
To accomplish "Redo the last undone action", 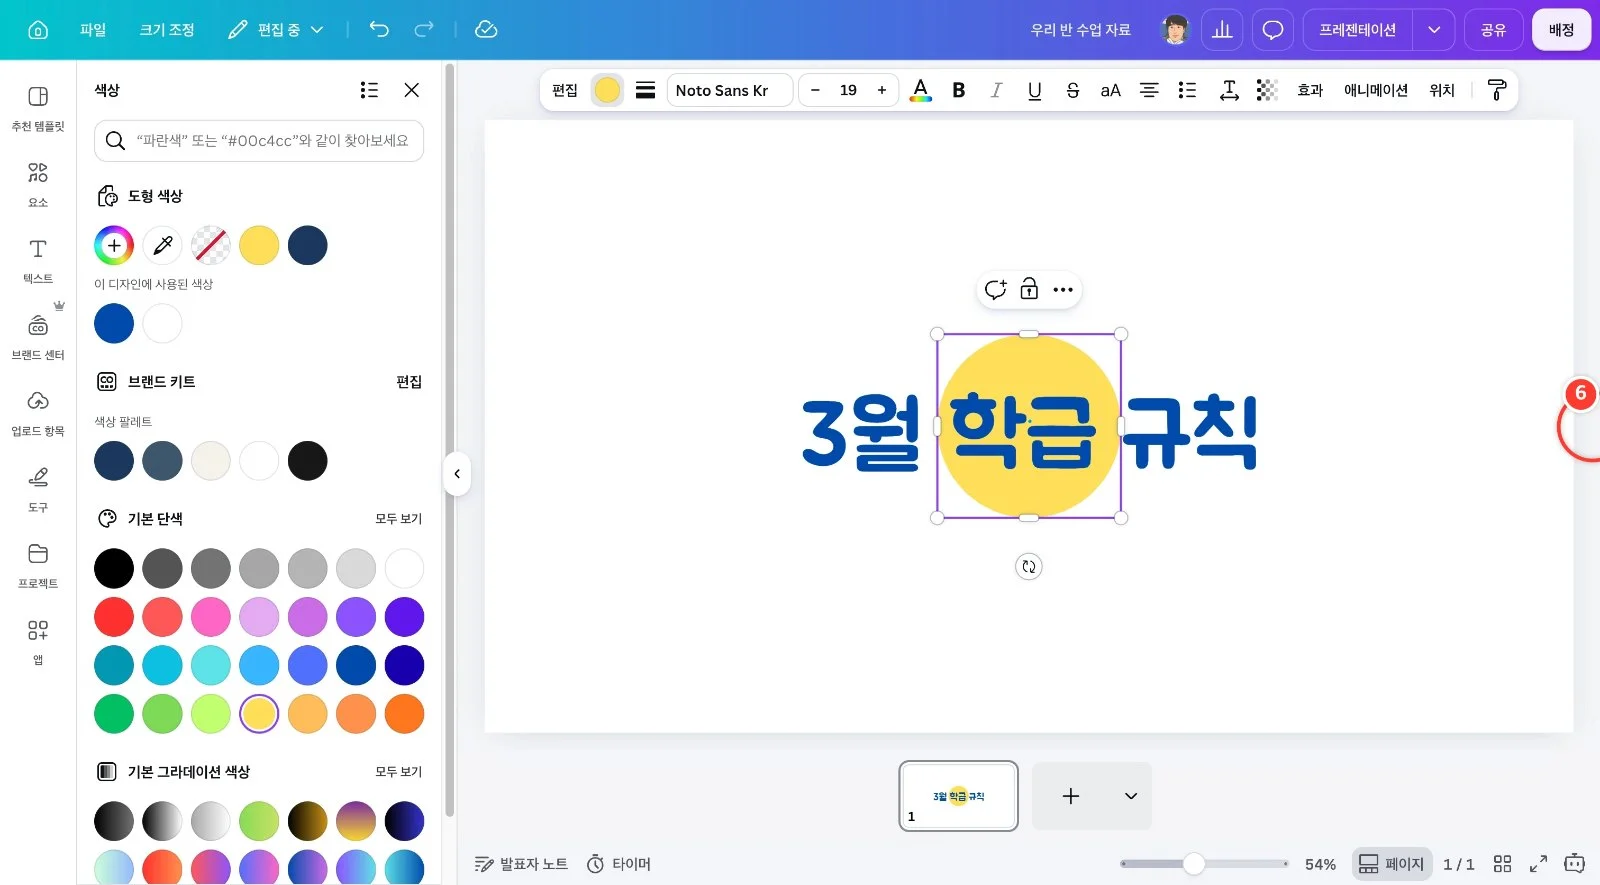I will [x=424, y=29].
